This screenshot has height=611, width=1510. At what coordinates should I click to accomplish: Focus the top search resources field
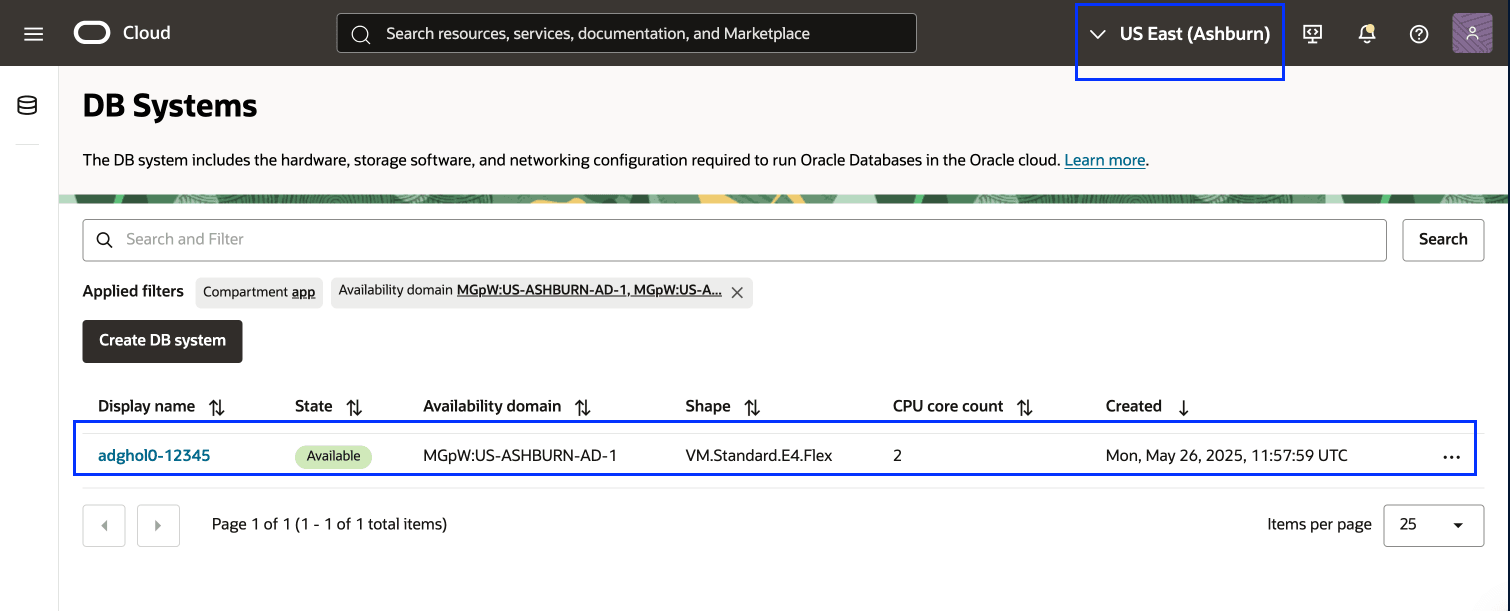(627, 33)
